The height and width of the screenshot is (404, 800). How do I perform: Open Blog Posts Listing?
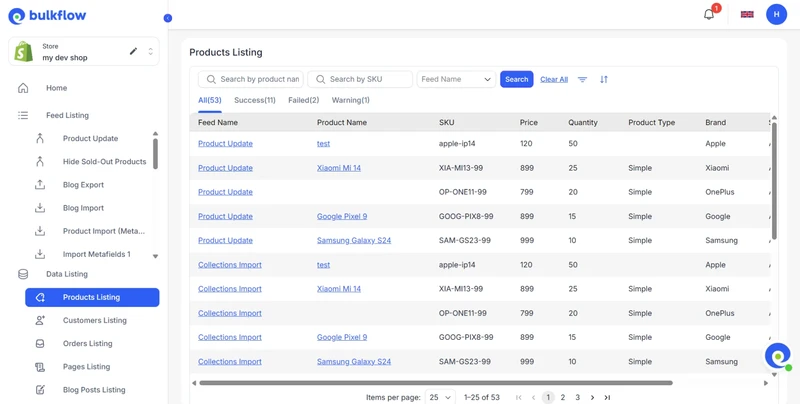click(94, 390)
